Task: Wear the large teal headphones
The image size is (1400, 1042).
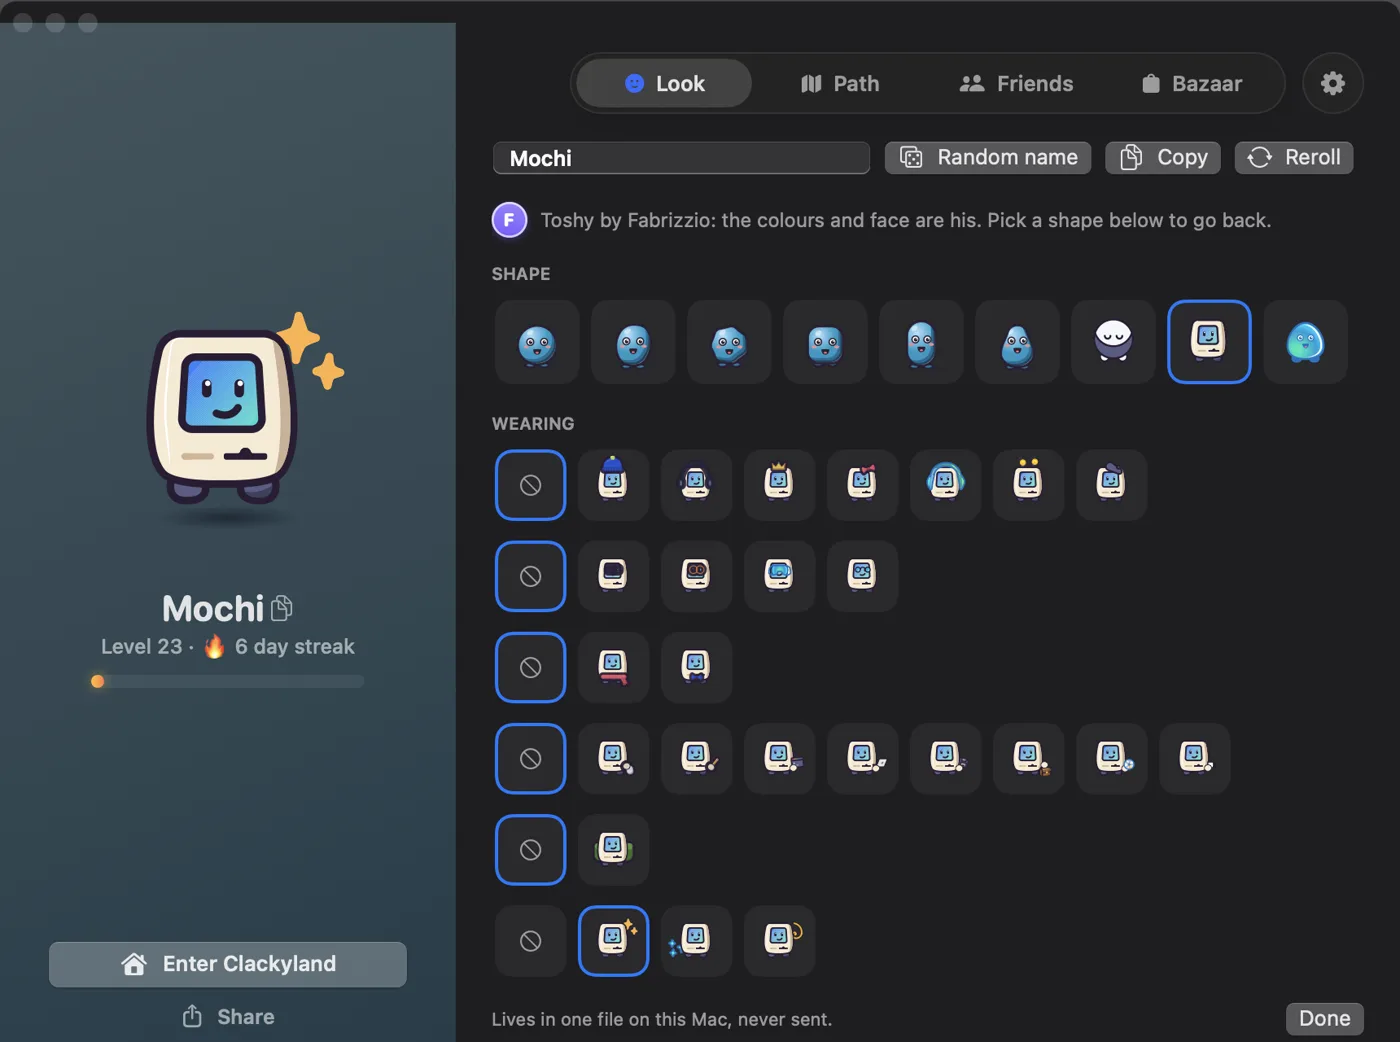Action: 945,485
